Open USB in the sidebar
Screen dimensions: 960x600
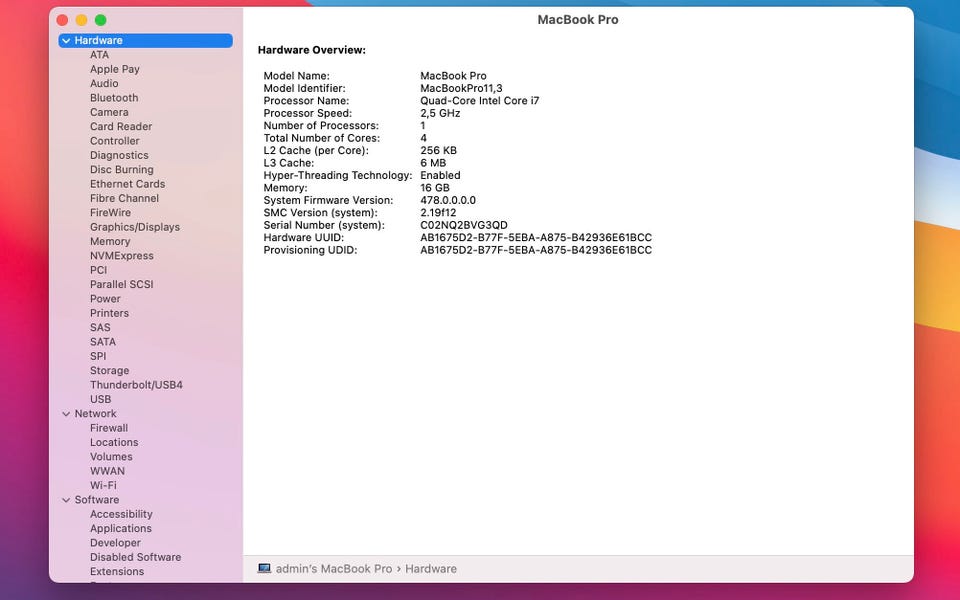click(100, 399)
